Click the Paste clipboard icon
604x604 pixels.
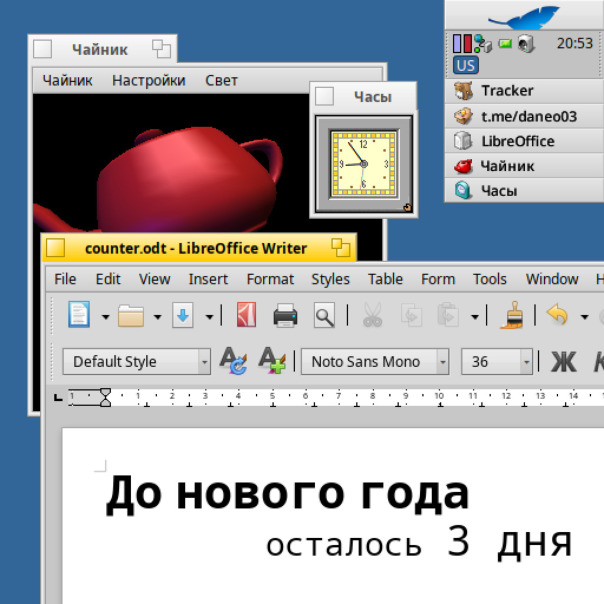[x=448, y=315]
